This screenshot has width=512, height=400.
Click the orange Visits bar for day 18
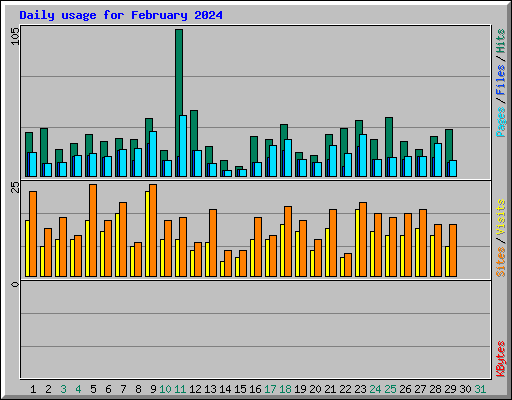(288, 241)
